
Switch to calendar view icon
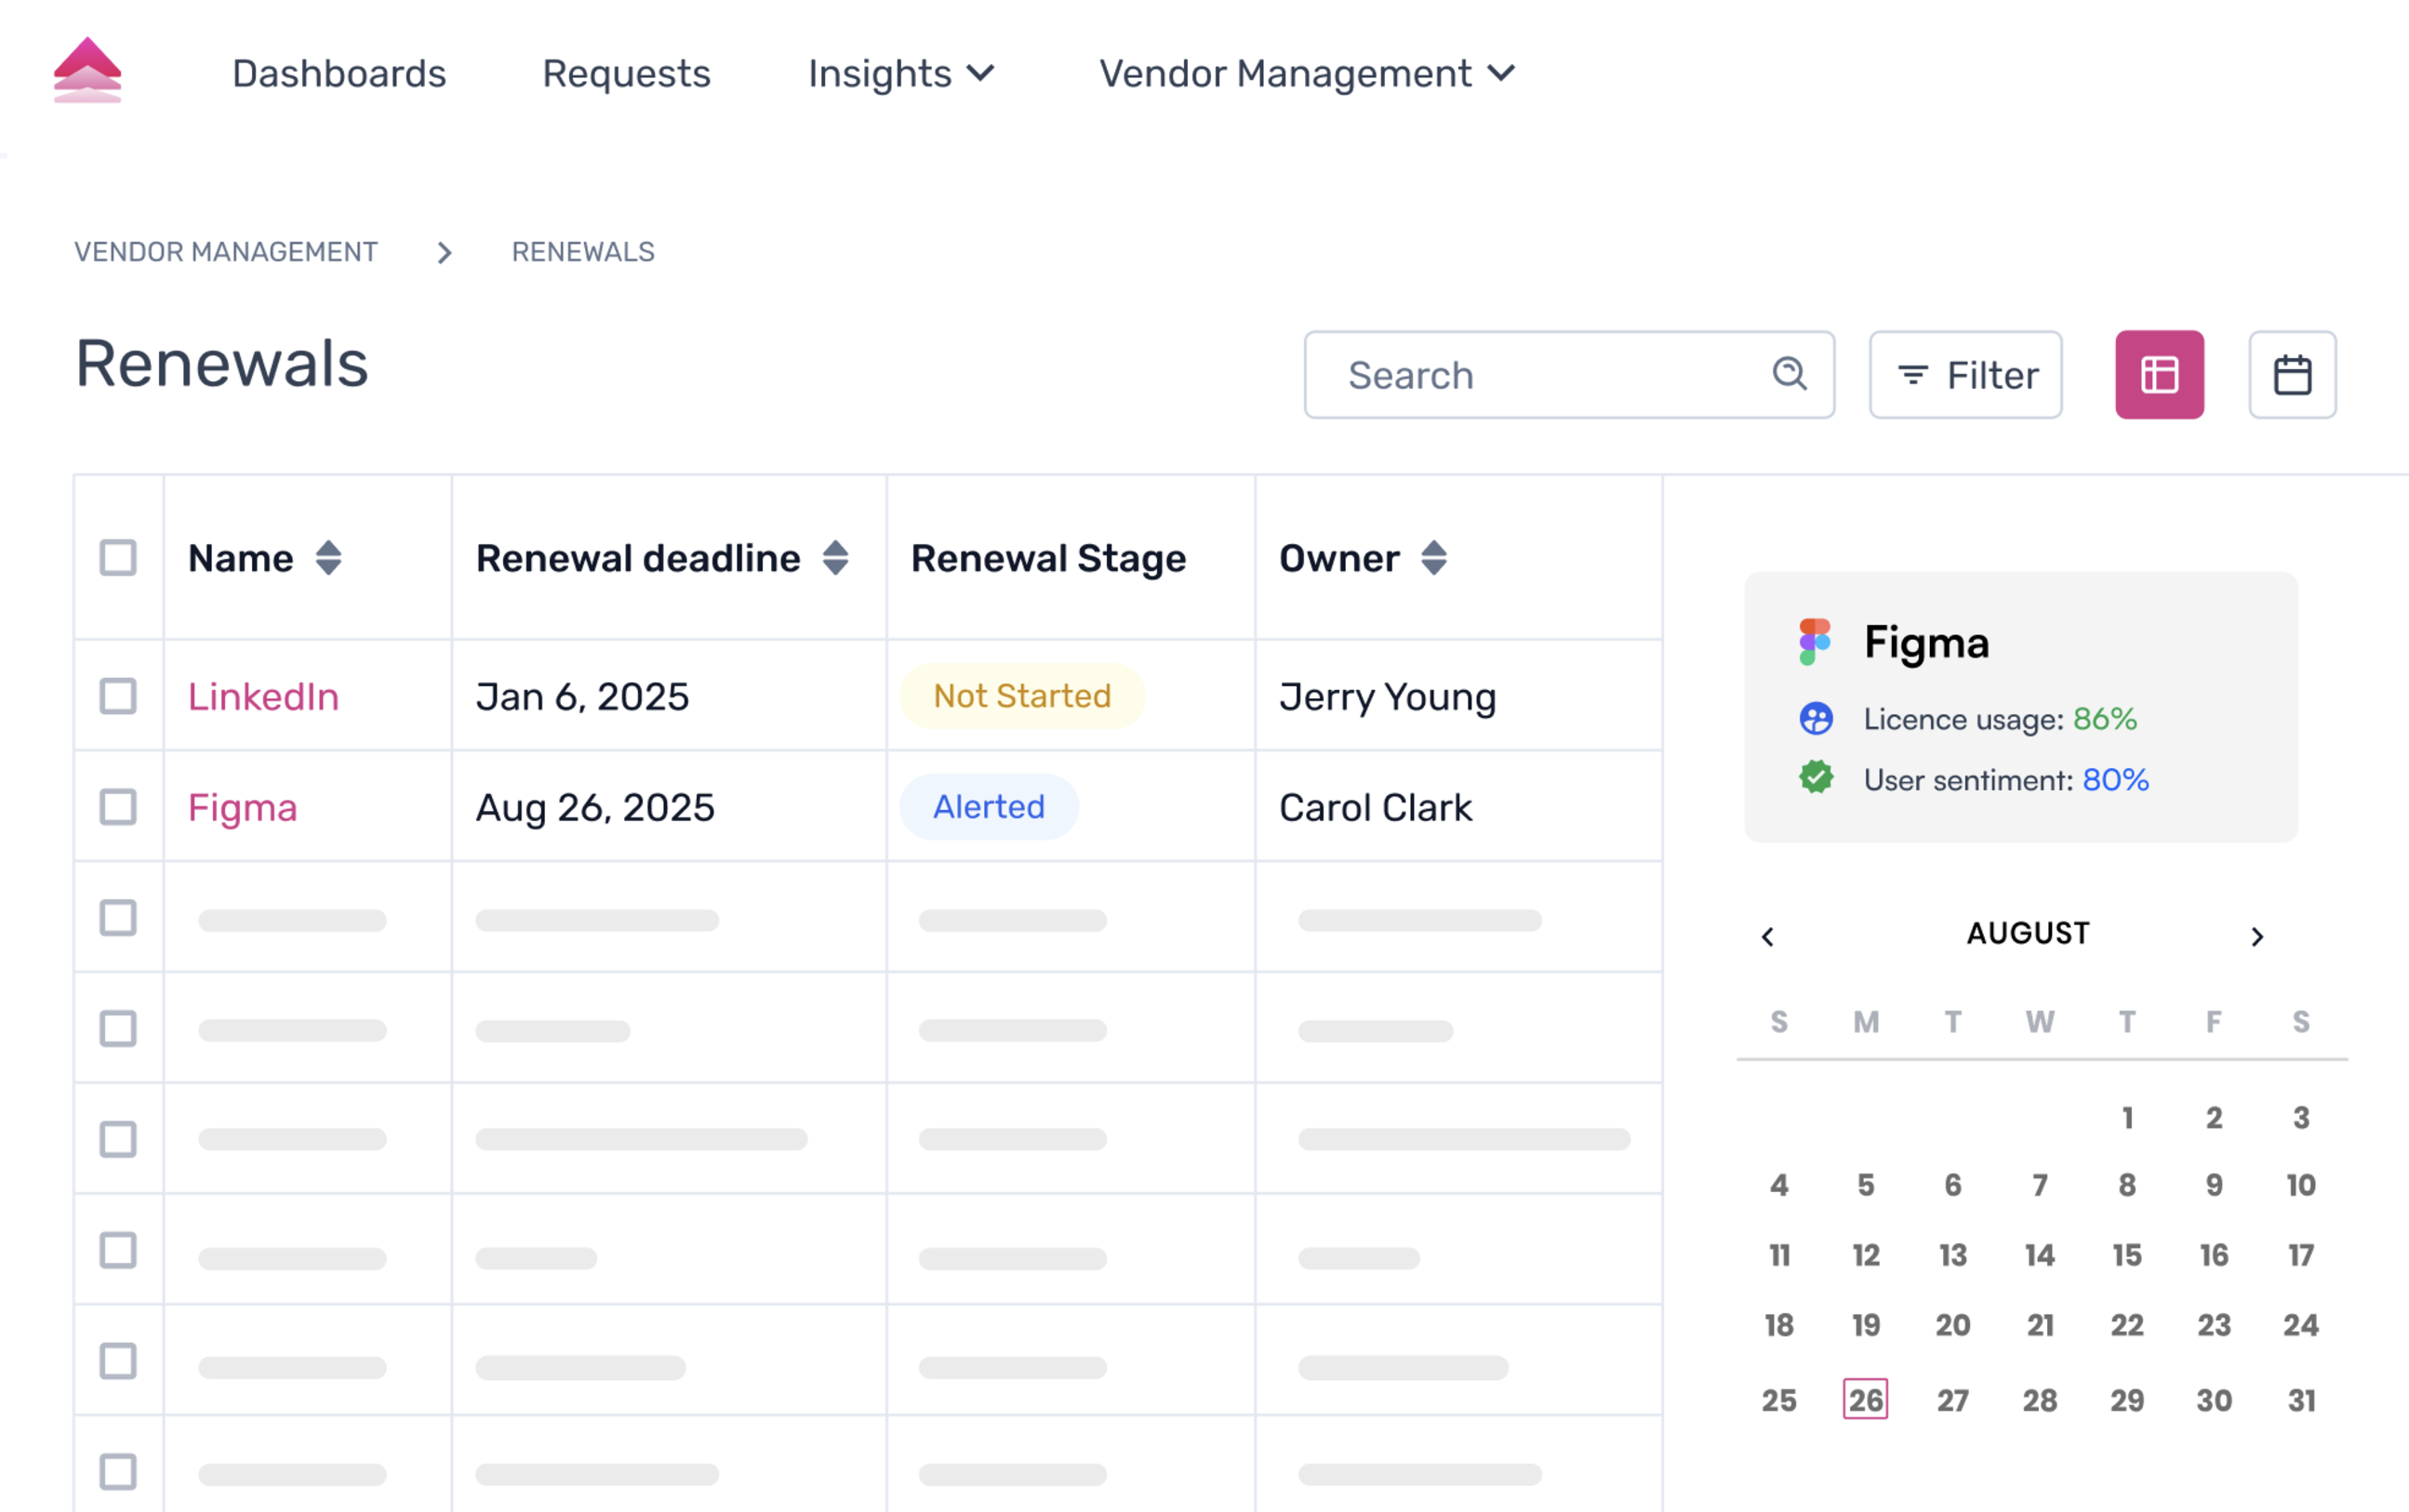pyautogui.click(x=2292, y=374)
